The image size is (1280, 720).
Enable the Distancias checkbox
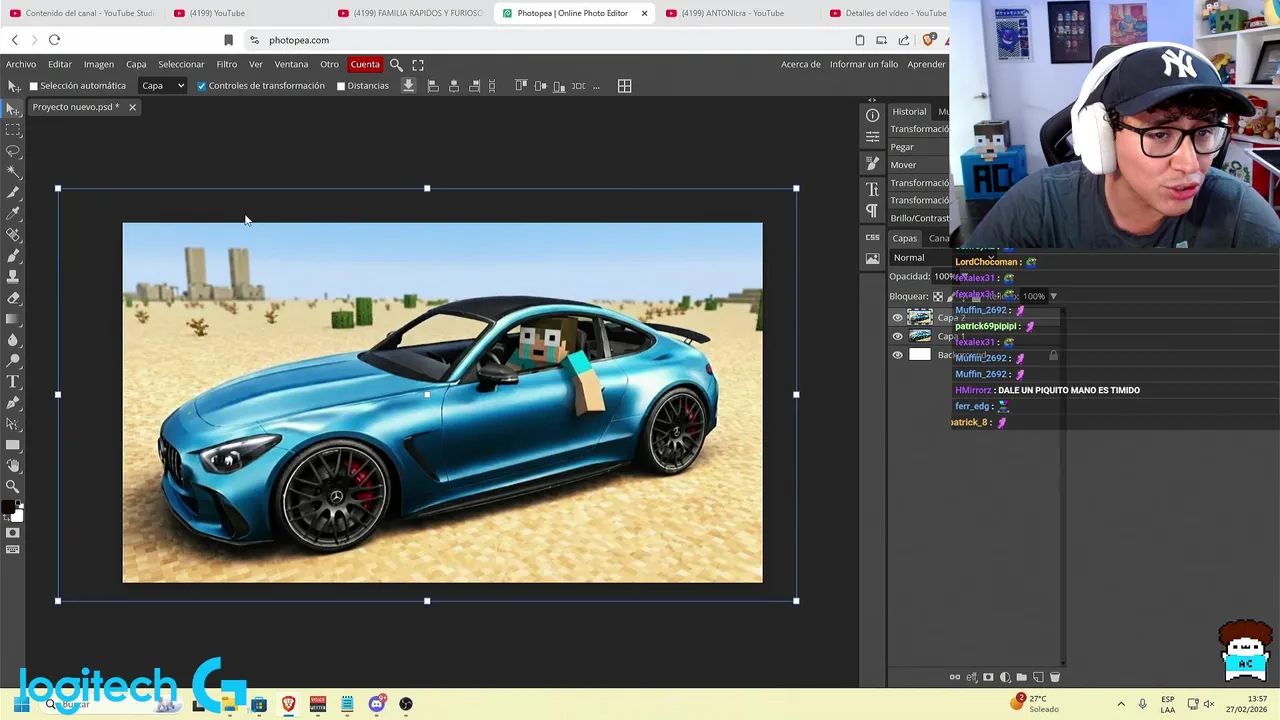tap(341, 86)
